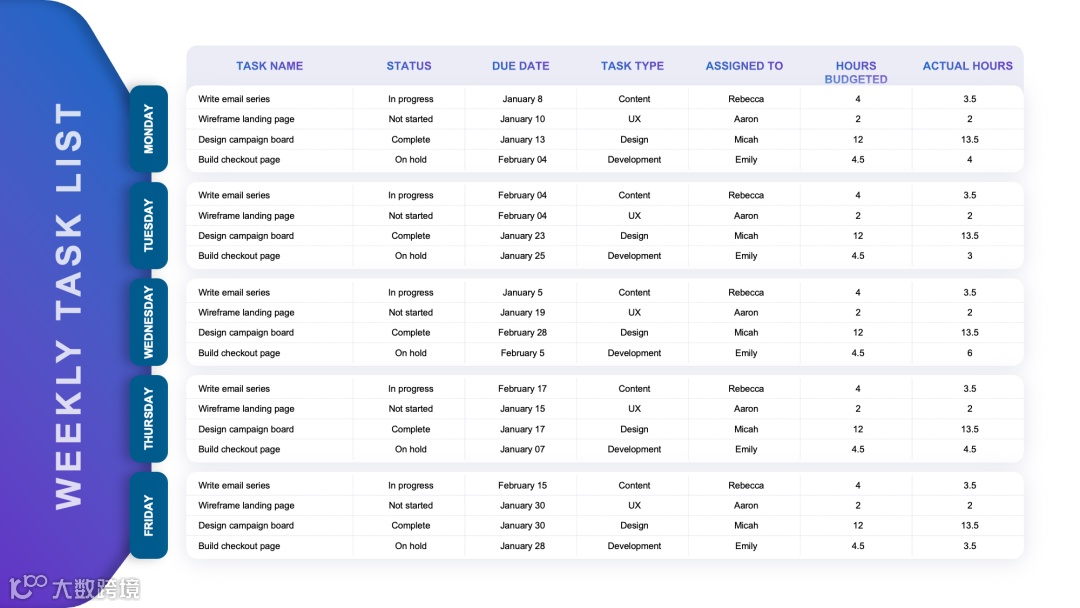
Task: Click the ASSIGNED TO column header
Action: pos(744,66)
